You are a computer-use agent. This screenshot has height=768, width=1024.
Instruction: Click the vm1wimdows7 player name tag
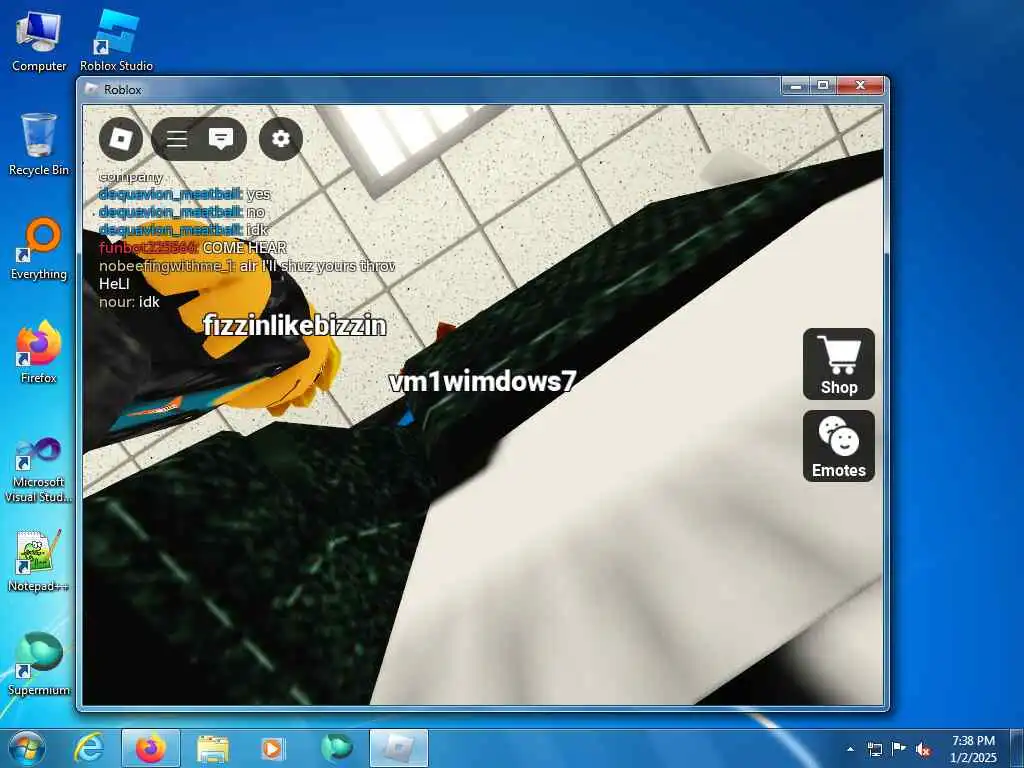483,381
